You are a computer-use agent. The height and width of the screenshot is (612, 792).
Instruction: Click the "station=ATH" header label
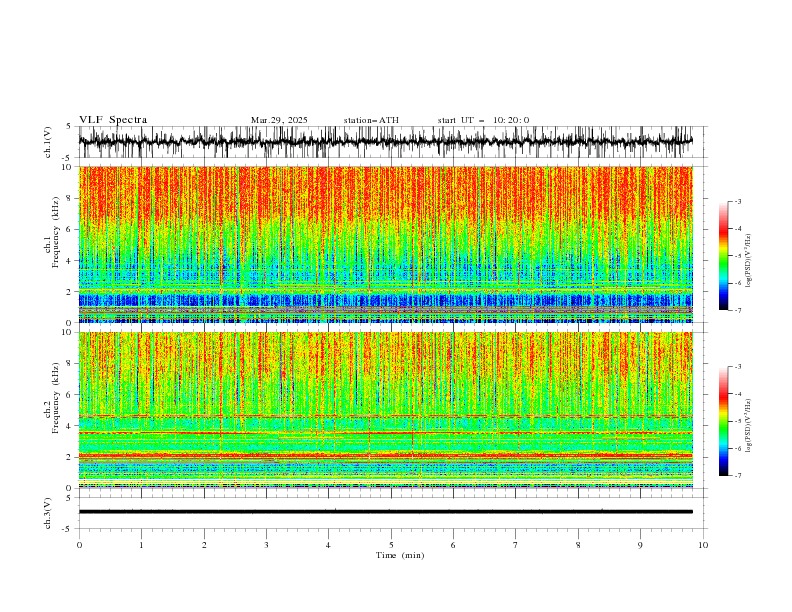coord(371,120)
